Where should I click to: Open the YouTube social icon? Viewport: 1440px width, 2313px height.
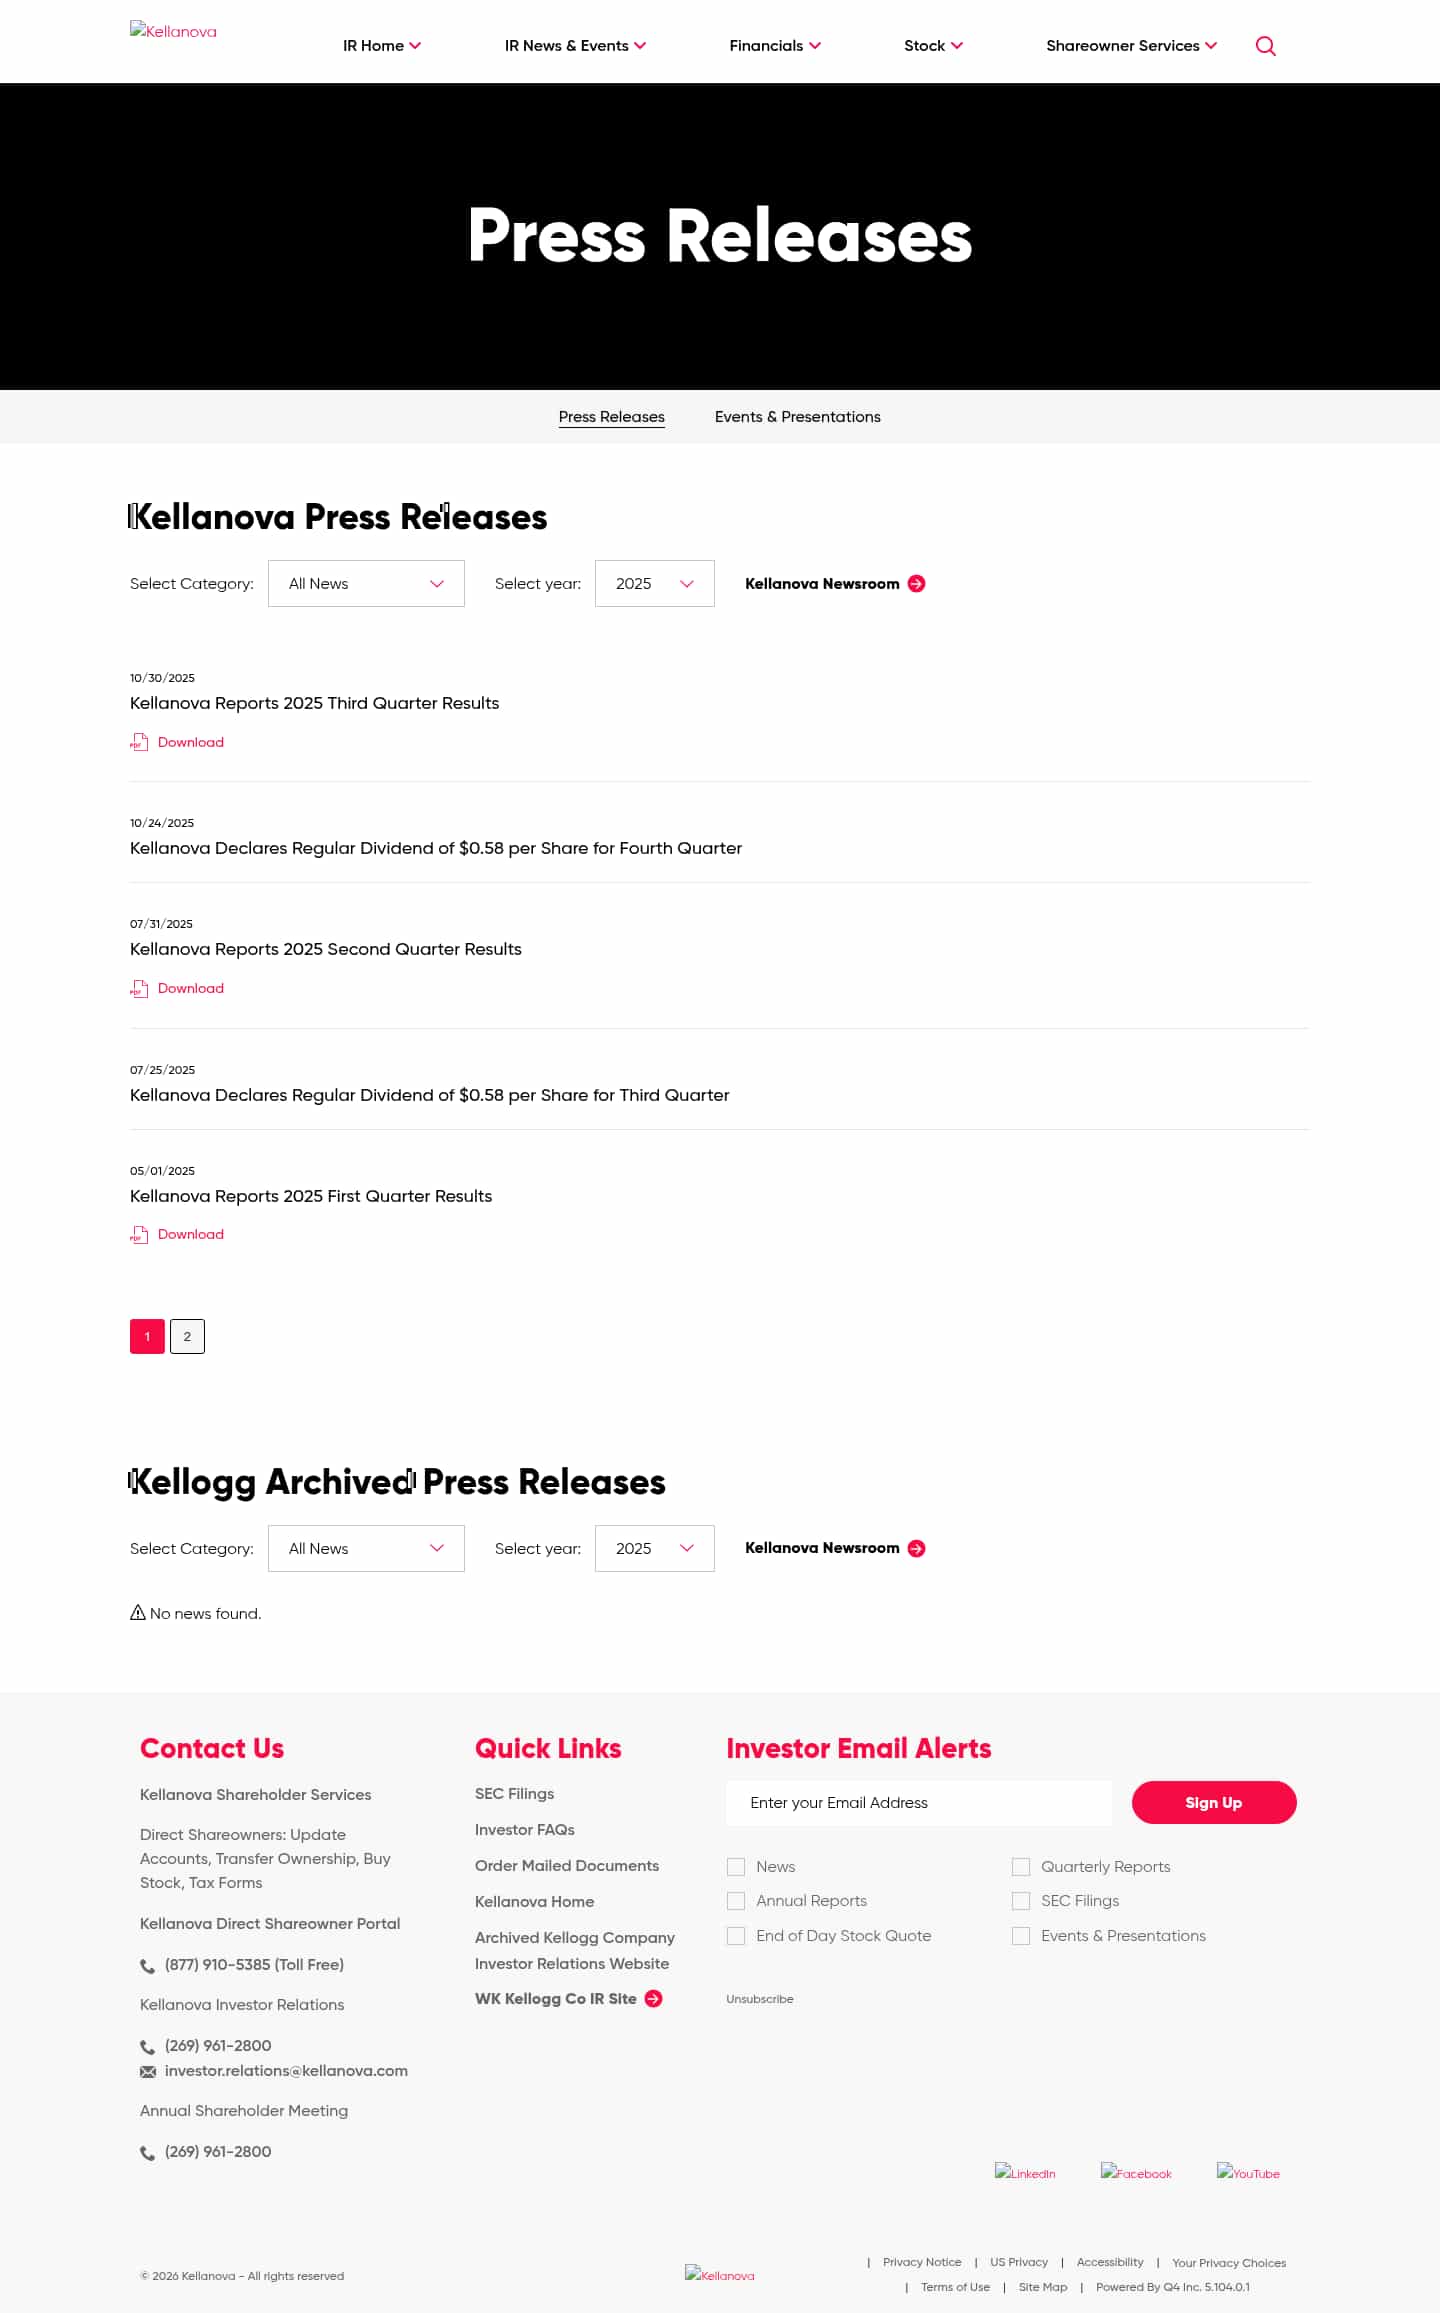click(1248, 2172)
